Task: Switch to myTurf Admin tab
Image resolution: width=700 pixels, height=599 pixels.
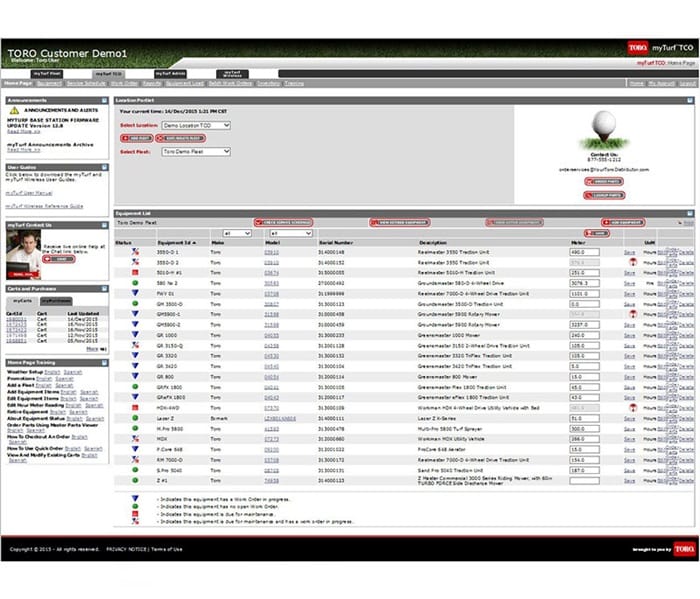Action: (171, 74)
